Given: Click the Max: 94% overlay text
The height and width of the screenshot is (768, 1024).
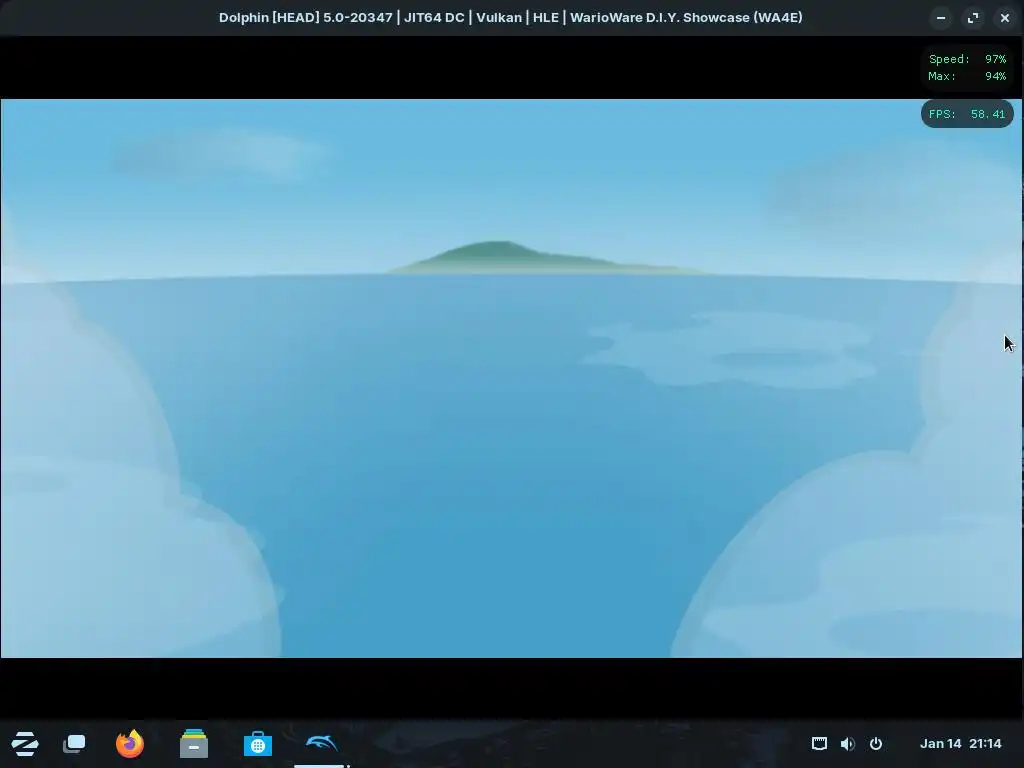Looking at the screenshot, I should pos(967,76).
